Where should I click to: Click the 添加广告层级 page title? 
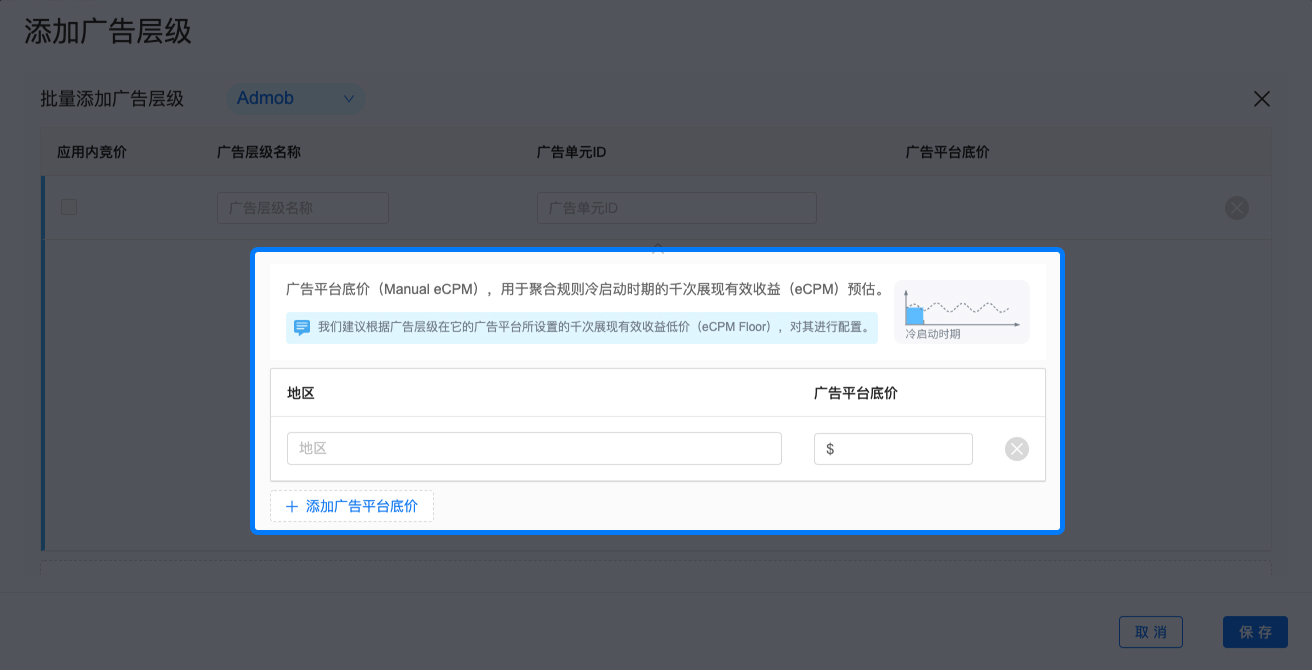pyautogui.click(x=107, y=30)
